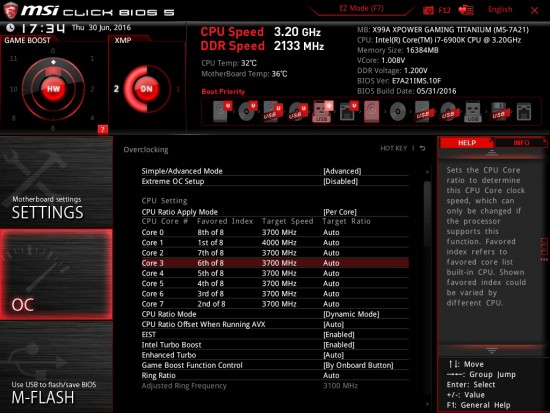Click the USB key boot icon highlighted pink

coord(322,111)
